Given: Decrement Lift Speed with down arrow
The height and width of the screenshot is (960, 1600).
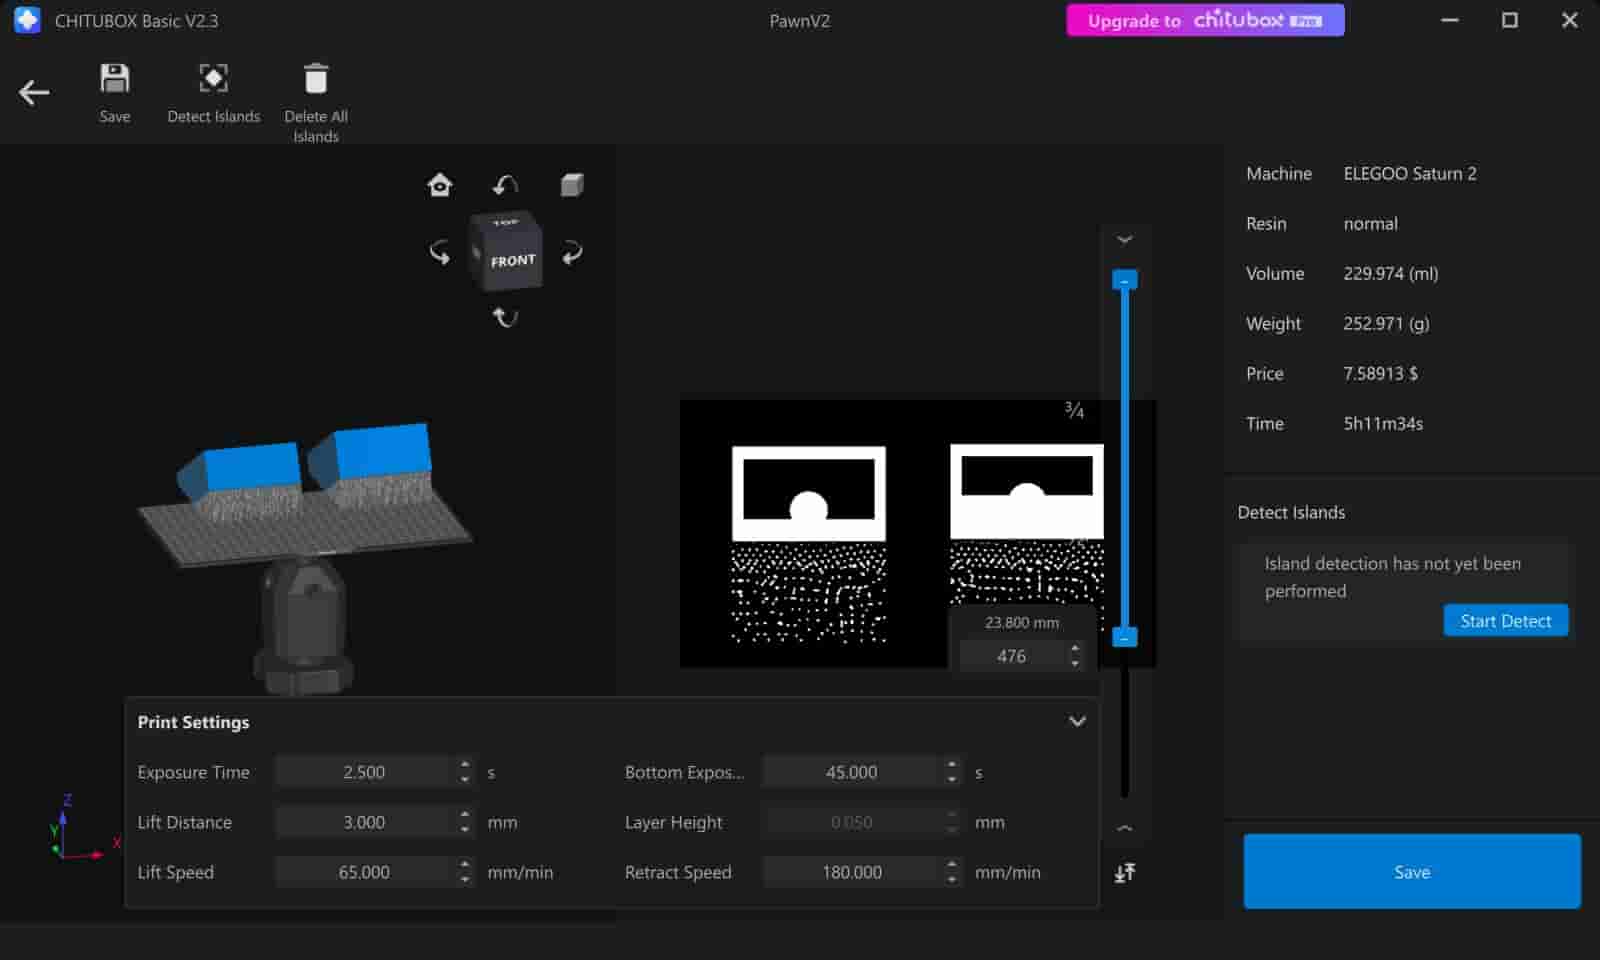Looking at the screenshot, I should [465, 879].
